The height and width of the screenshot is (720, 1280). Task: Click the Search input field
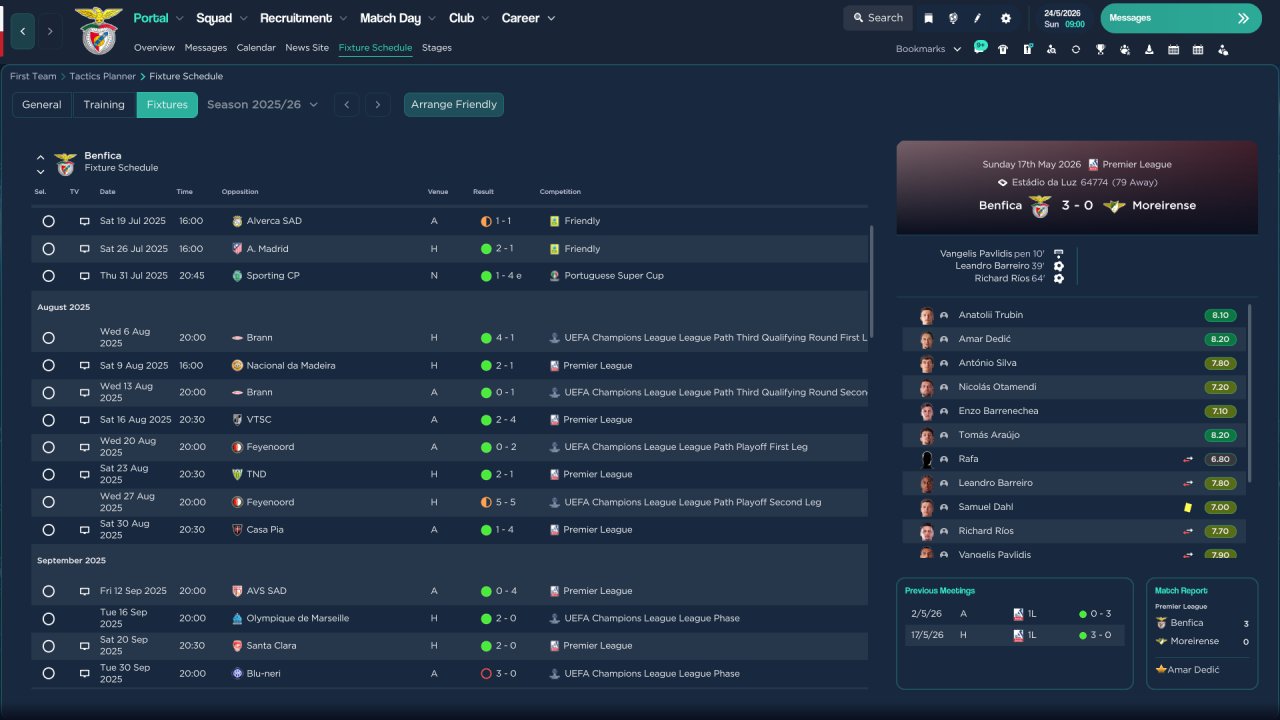click(x=876, y=18)
